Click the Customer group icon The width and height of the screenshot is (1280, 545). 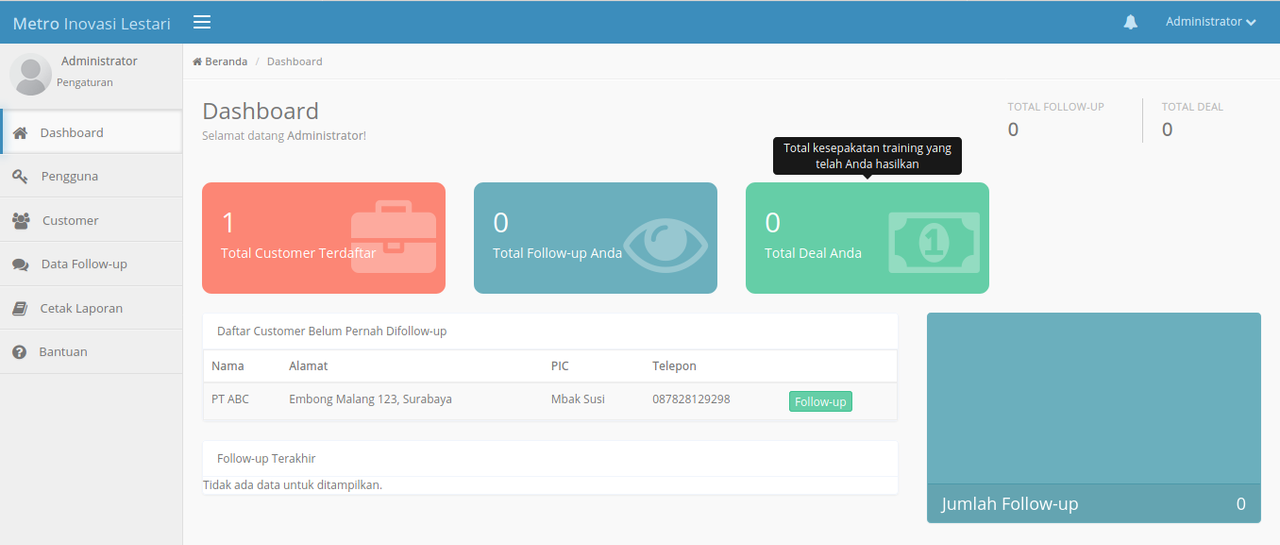(x=21, y=220)
